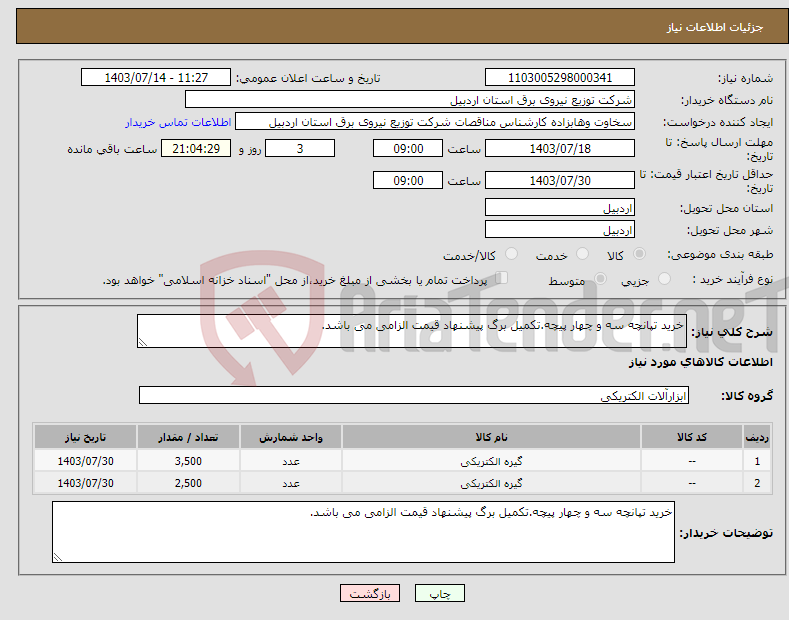Click the announcement date field 1403/07/14 - 11:27
This screenshot has height=620, width=789.
coord(156,78)
